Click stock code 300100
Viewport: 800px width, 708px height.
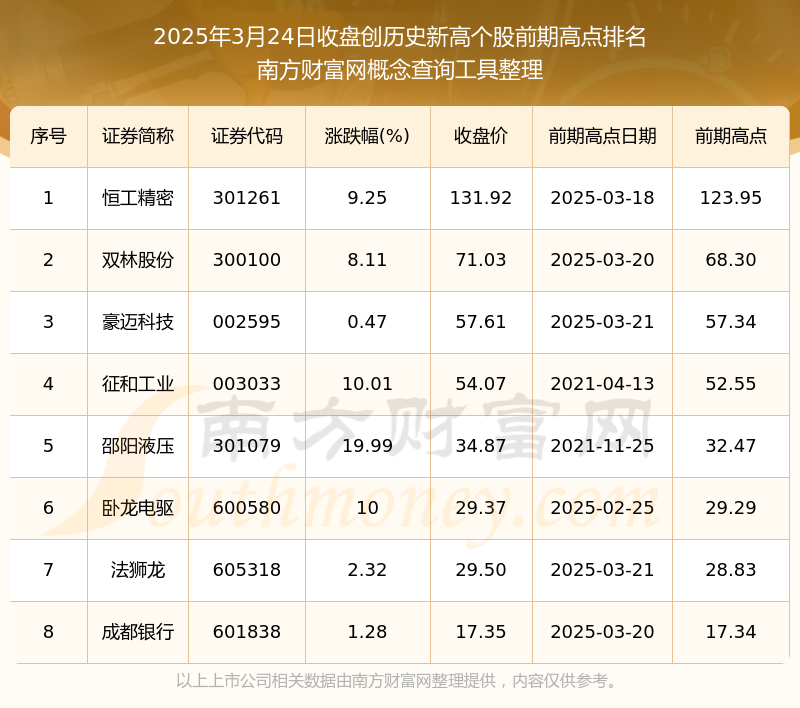pos(247,260)
